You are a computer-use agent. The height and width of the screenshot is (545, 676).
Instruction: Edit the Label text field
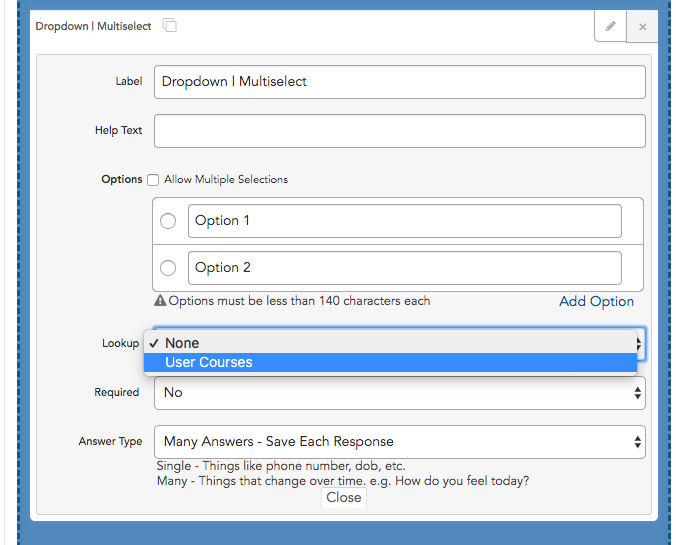tap(400, 82)
